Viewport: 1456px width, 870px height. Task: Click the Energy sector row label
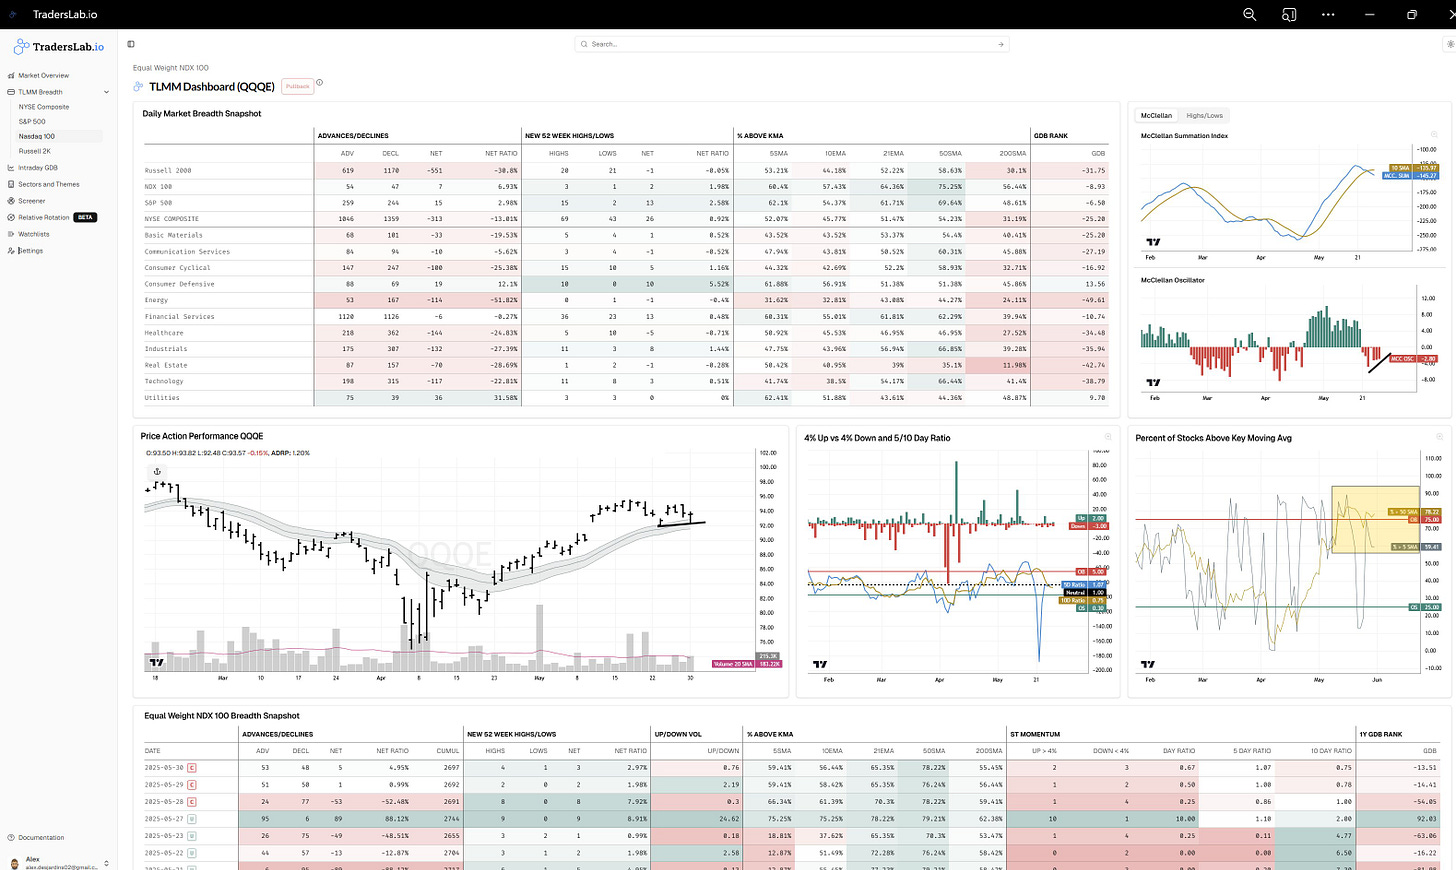(156, 300)
